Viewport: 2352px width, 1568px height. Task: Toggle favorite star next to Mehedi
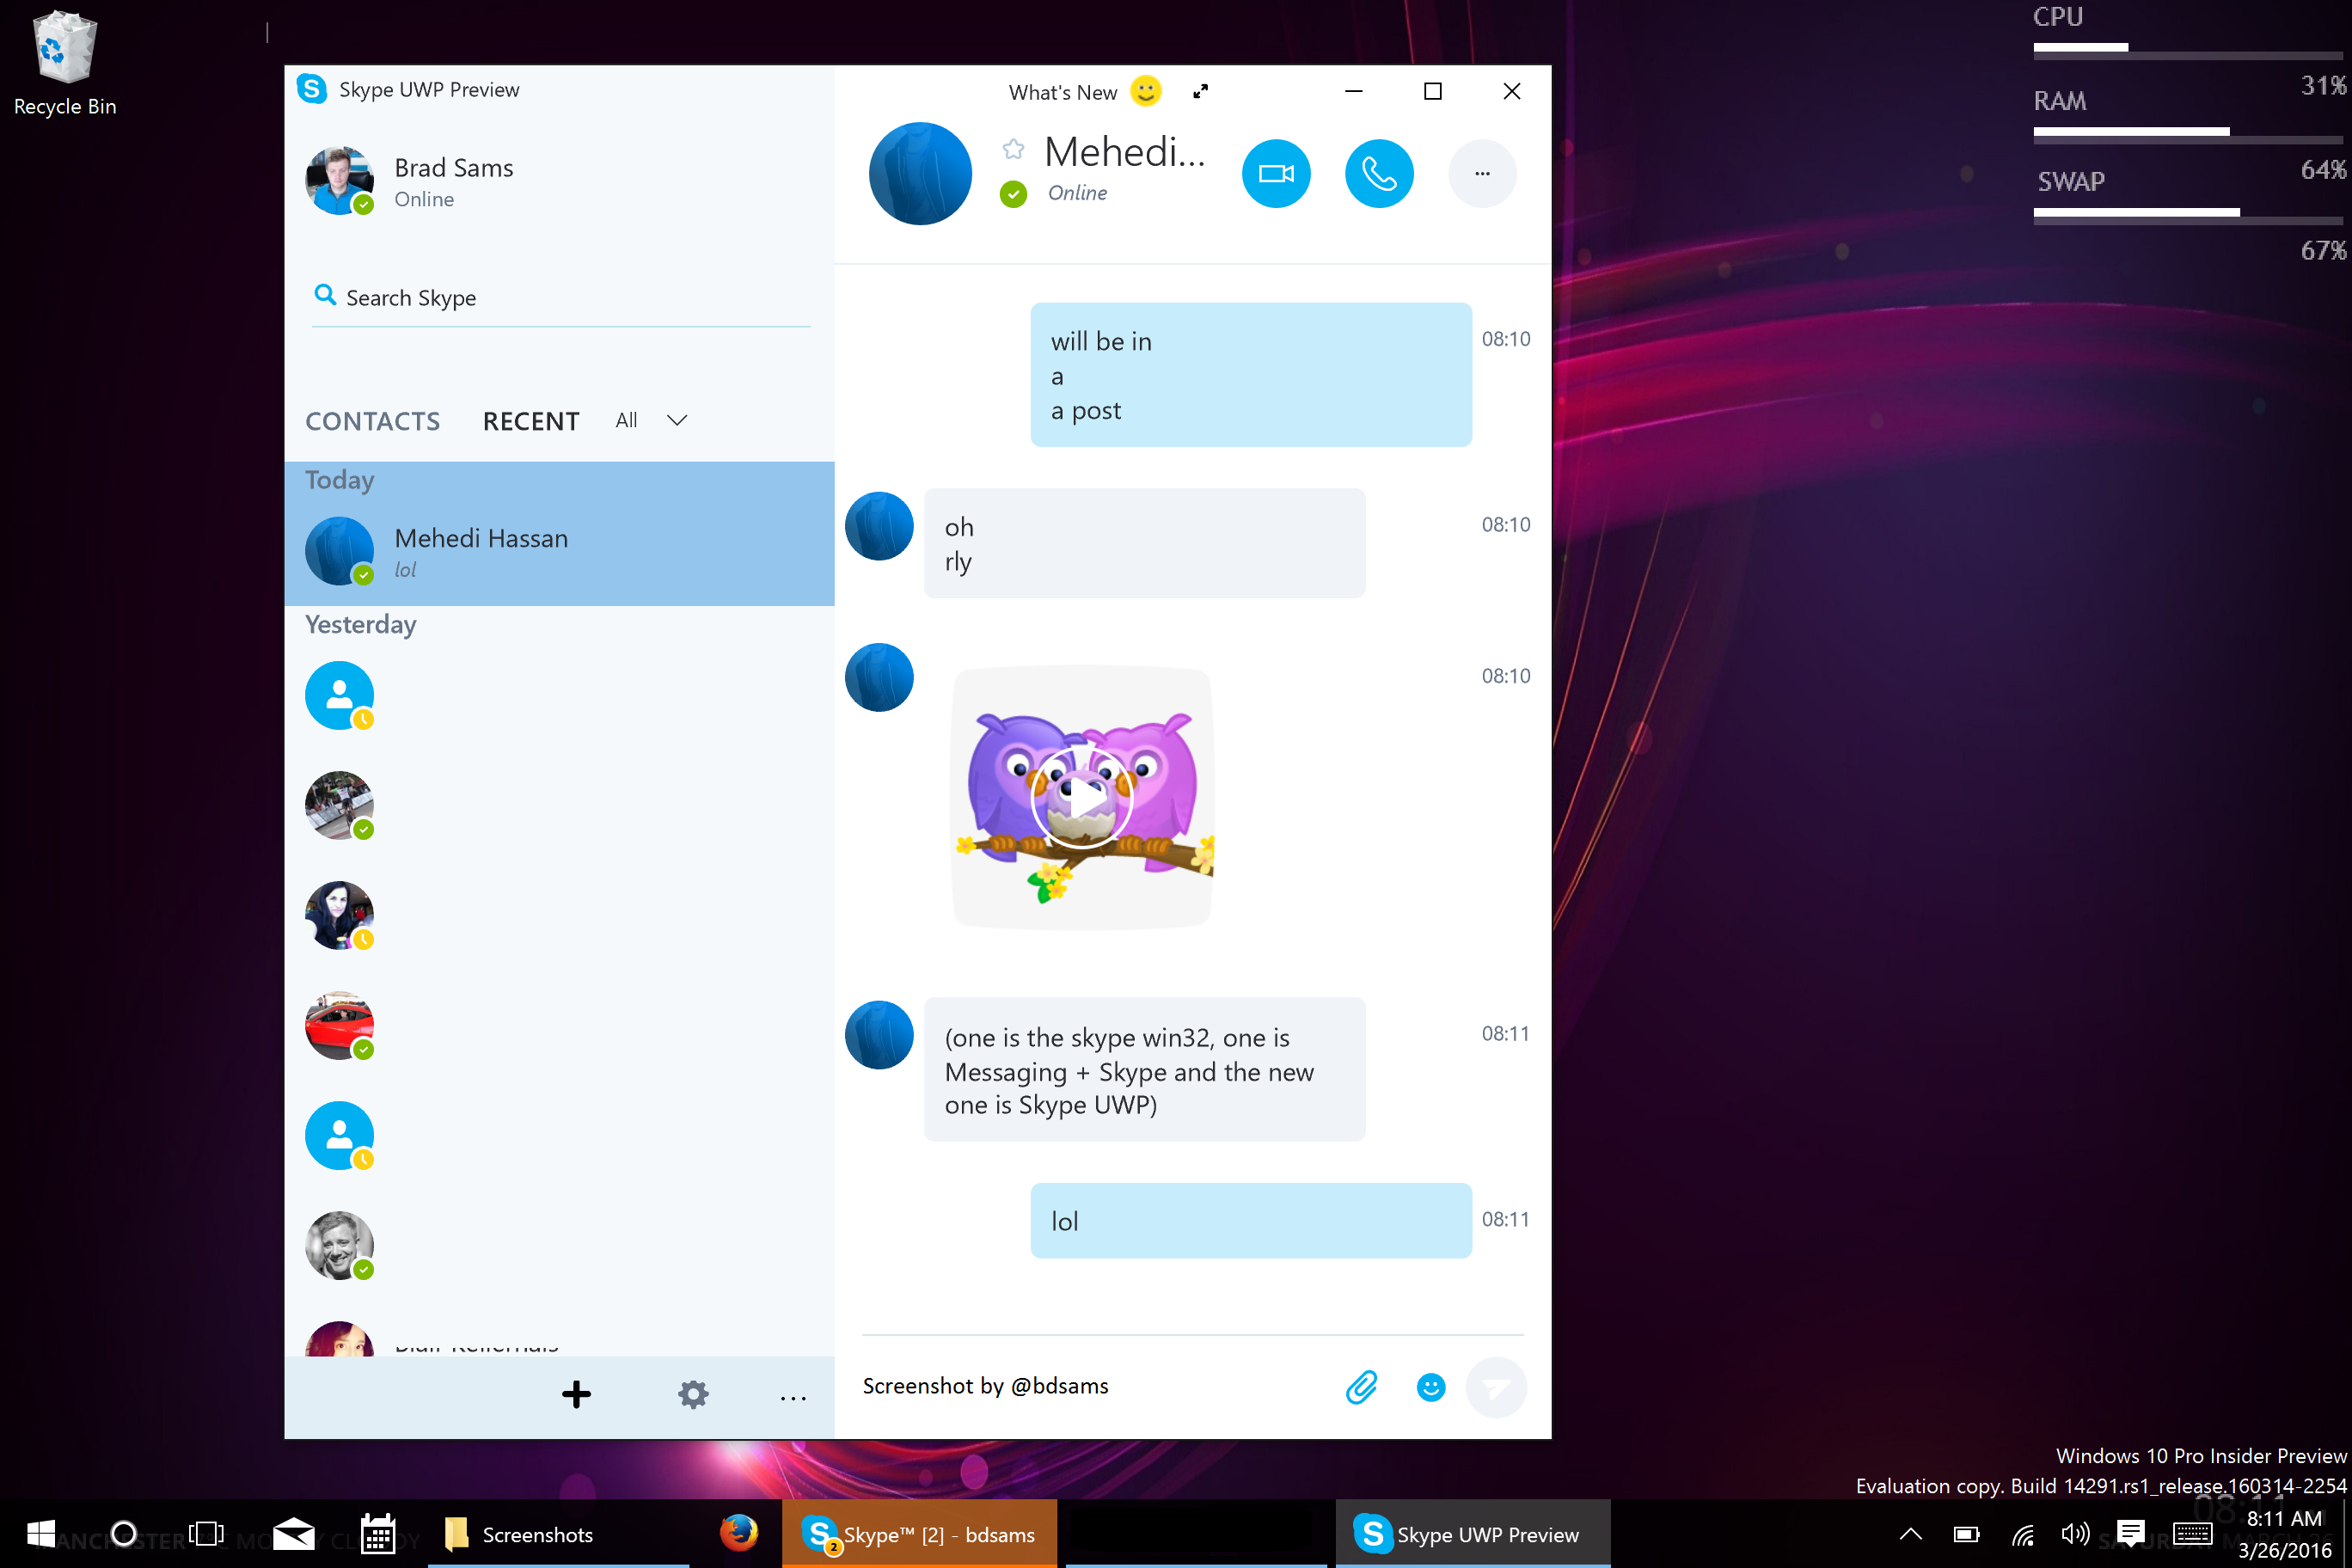pos(1013,149)
